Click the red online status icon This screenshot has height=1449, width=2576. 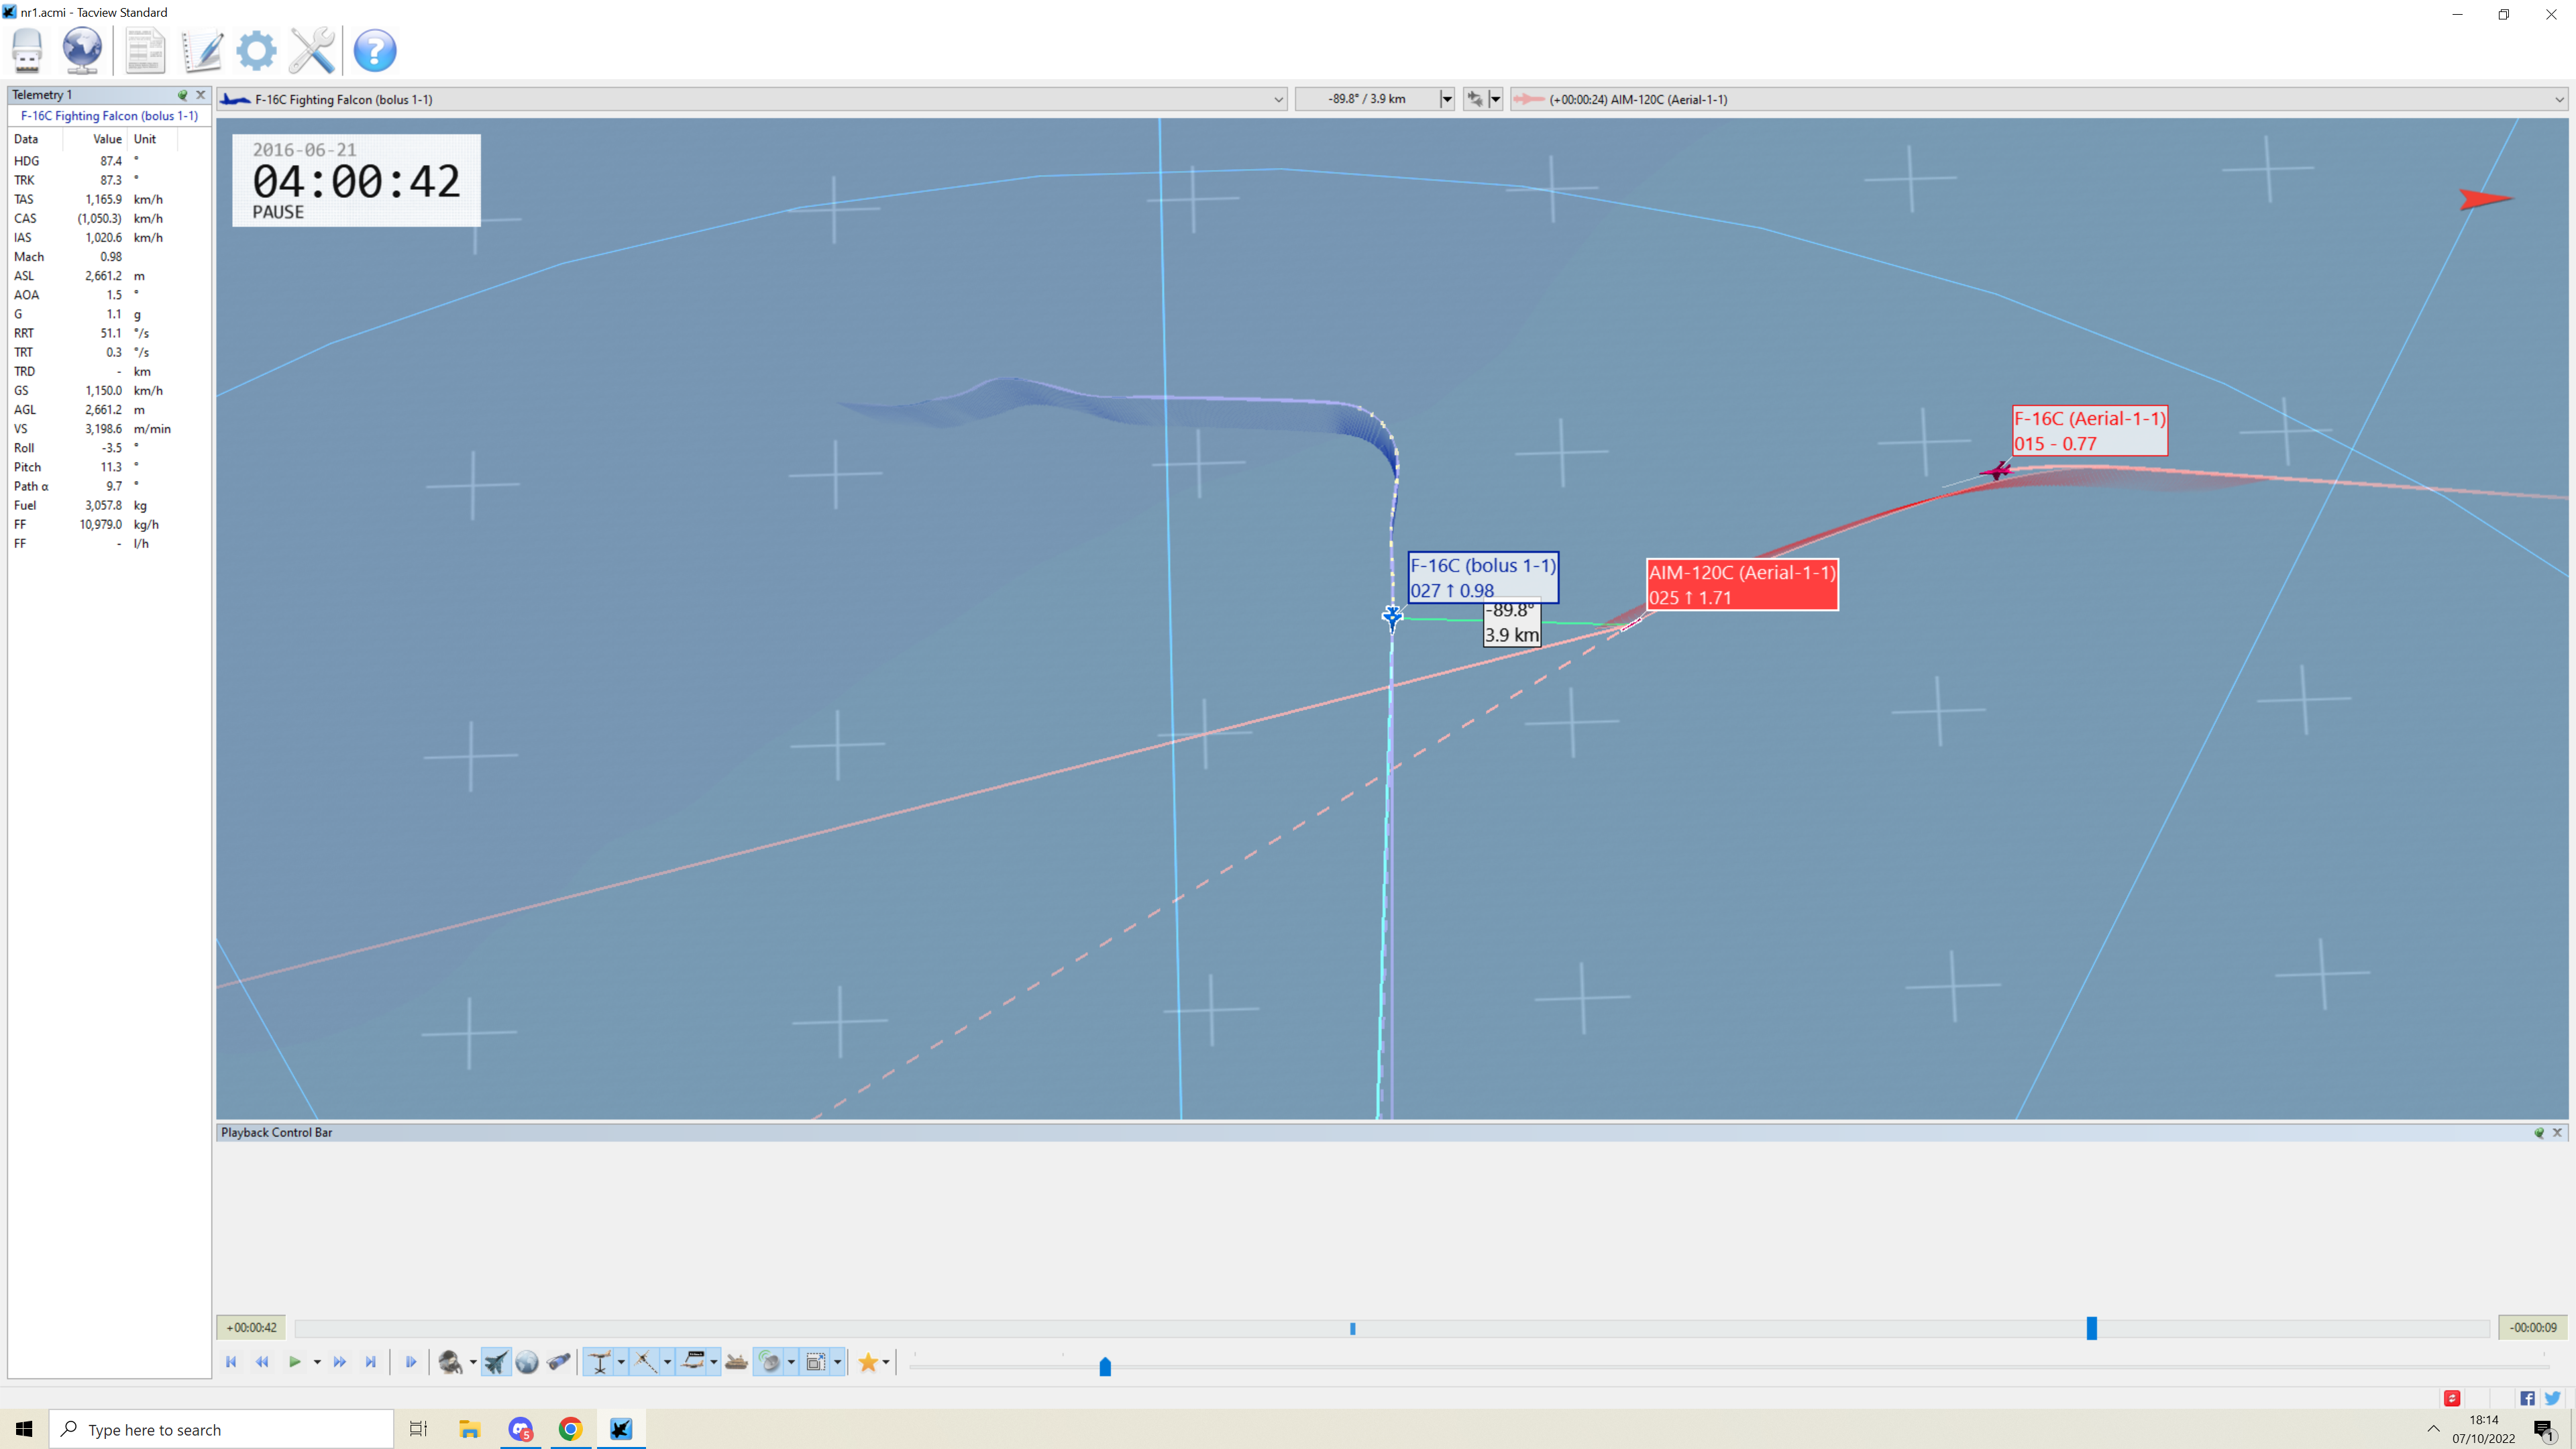click(x=2452, y=1398)
